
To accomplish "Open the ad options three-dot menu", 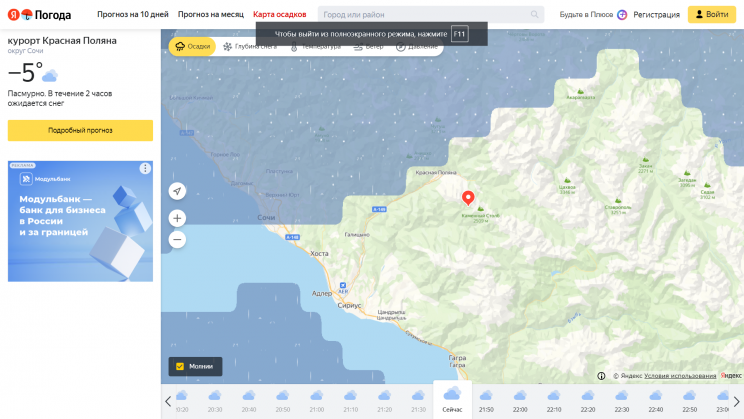I will pos(145,168).
